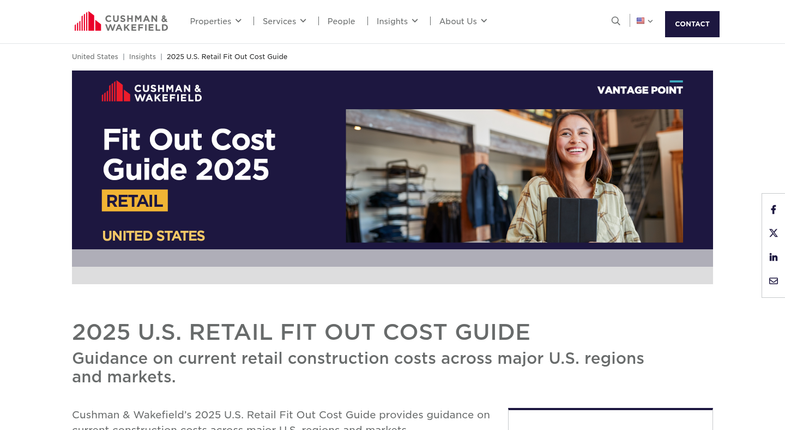Click the Fit Out Cost Guide banner image
Screen dimensions: 785x430
(x=392, y=177)
